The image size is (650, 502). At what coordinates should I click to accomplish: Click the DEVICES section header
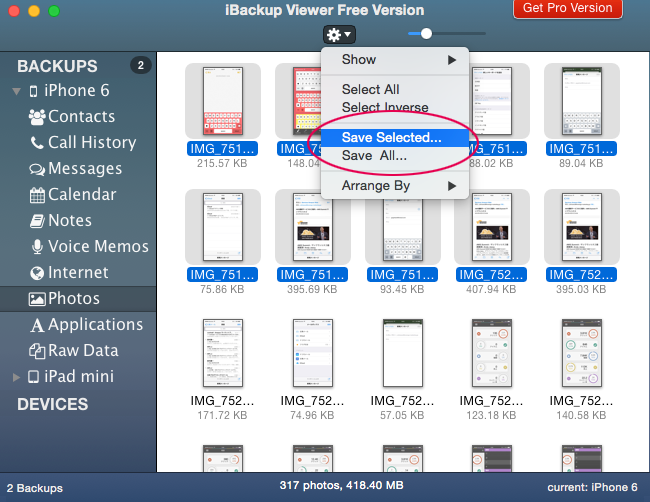[53, 404]
